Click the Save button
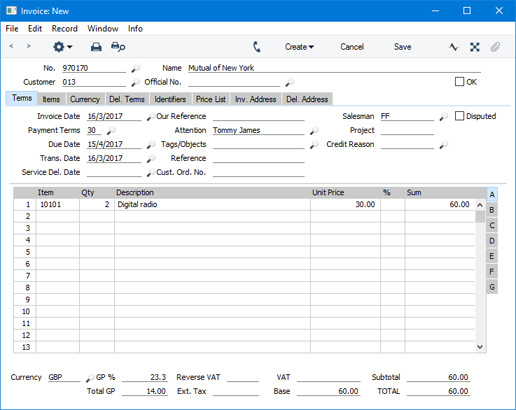This screenshot has width=516, height=410. tap(402, 47)
